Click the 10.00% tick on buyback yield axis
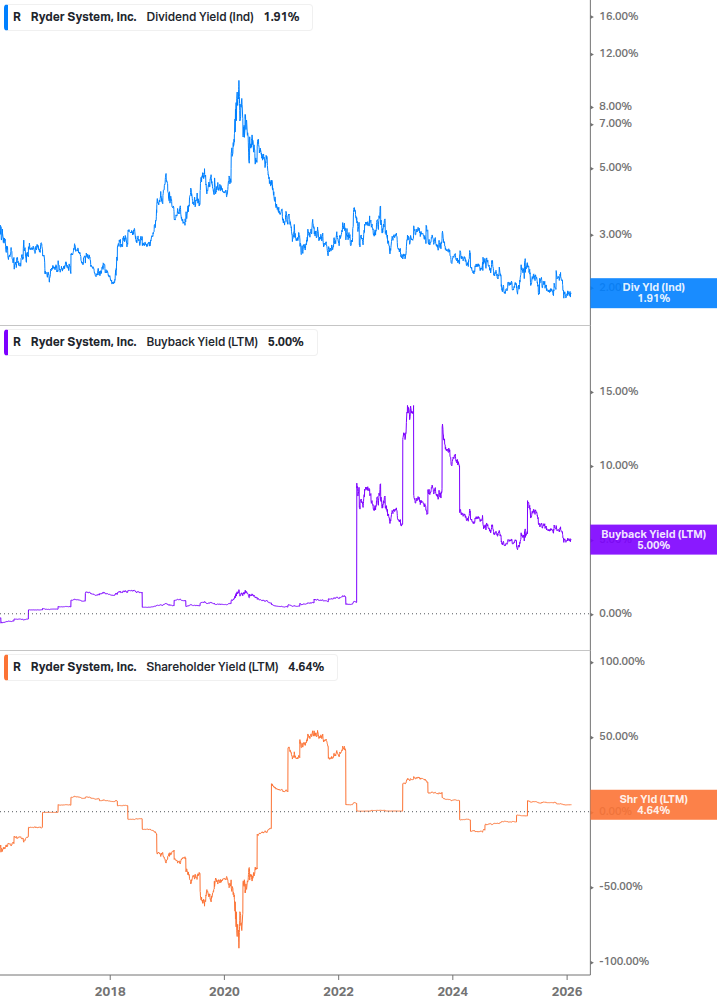717x1005 pixels. [618, 466]
